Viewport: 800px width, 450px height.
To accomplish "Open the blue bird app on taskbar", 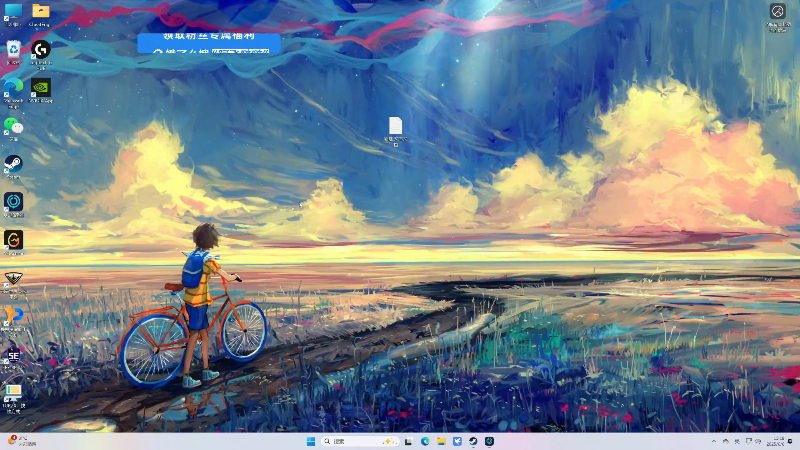I will [x=457, y=441].
